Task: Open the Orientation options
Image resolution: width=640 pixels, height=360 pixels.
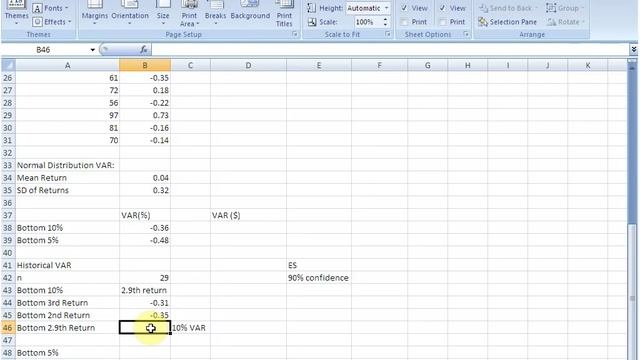Action: pyautogui.click(x=130, y=13)
